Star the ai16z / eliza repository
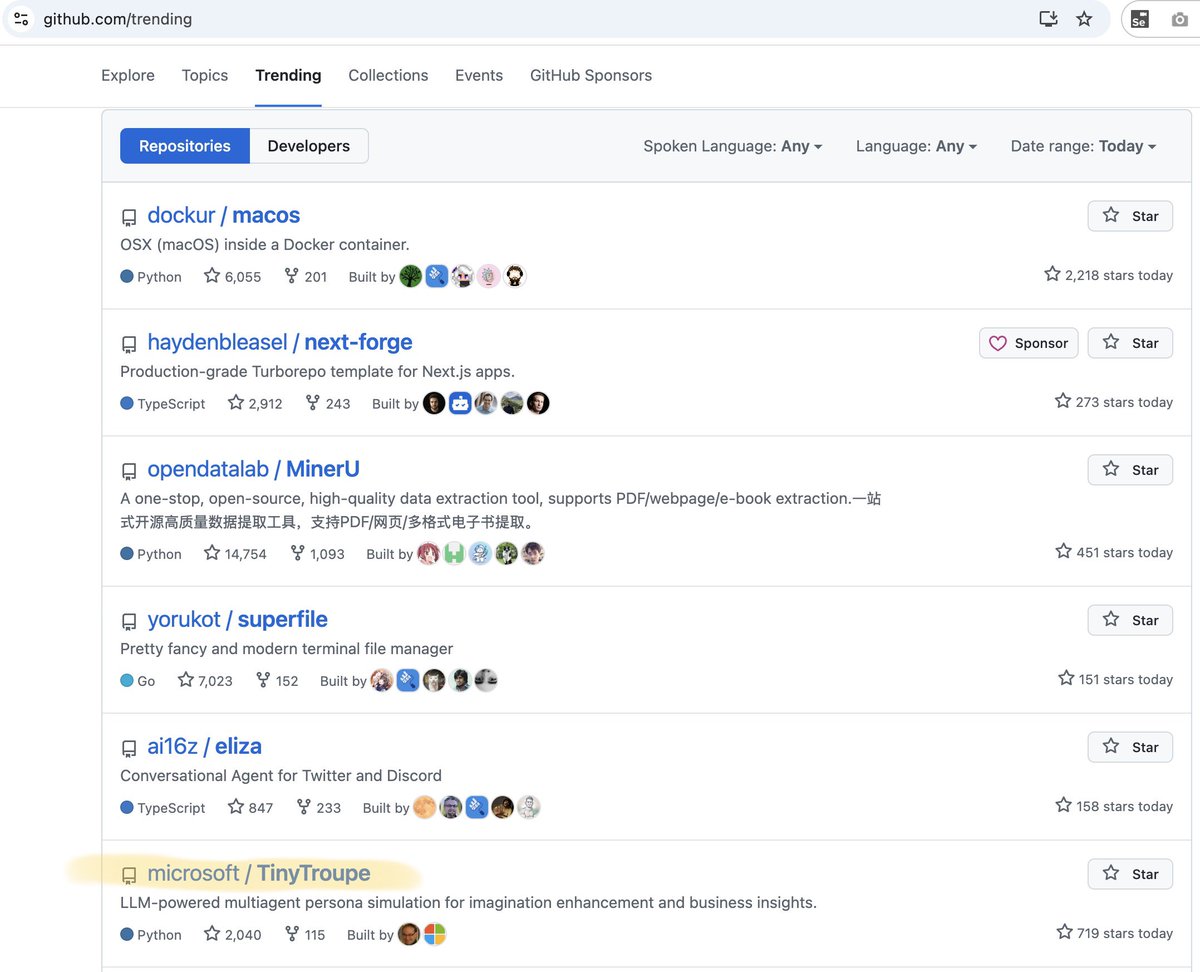Screen dimensions: 1200x972 tap(1130, 747)
